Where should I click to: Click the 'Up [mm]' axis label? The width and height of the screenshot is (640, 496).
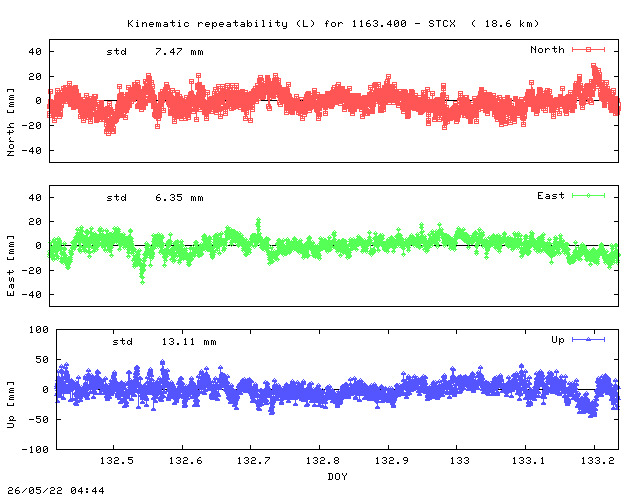pos(11,405)
